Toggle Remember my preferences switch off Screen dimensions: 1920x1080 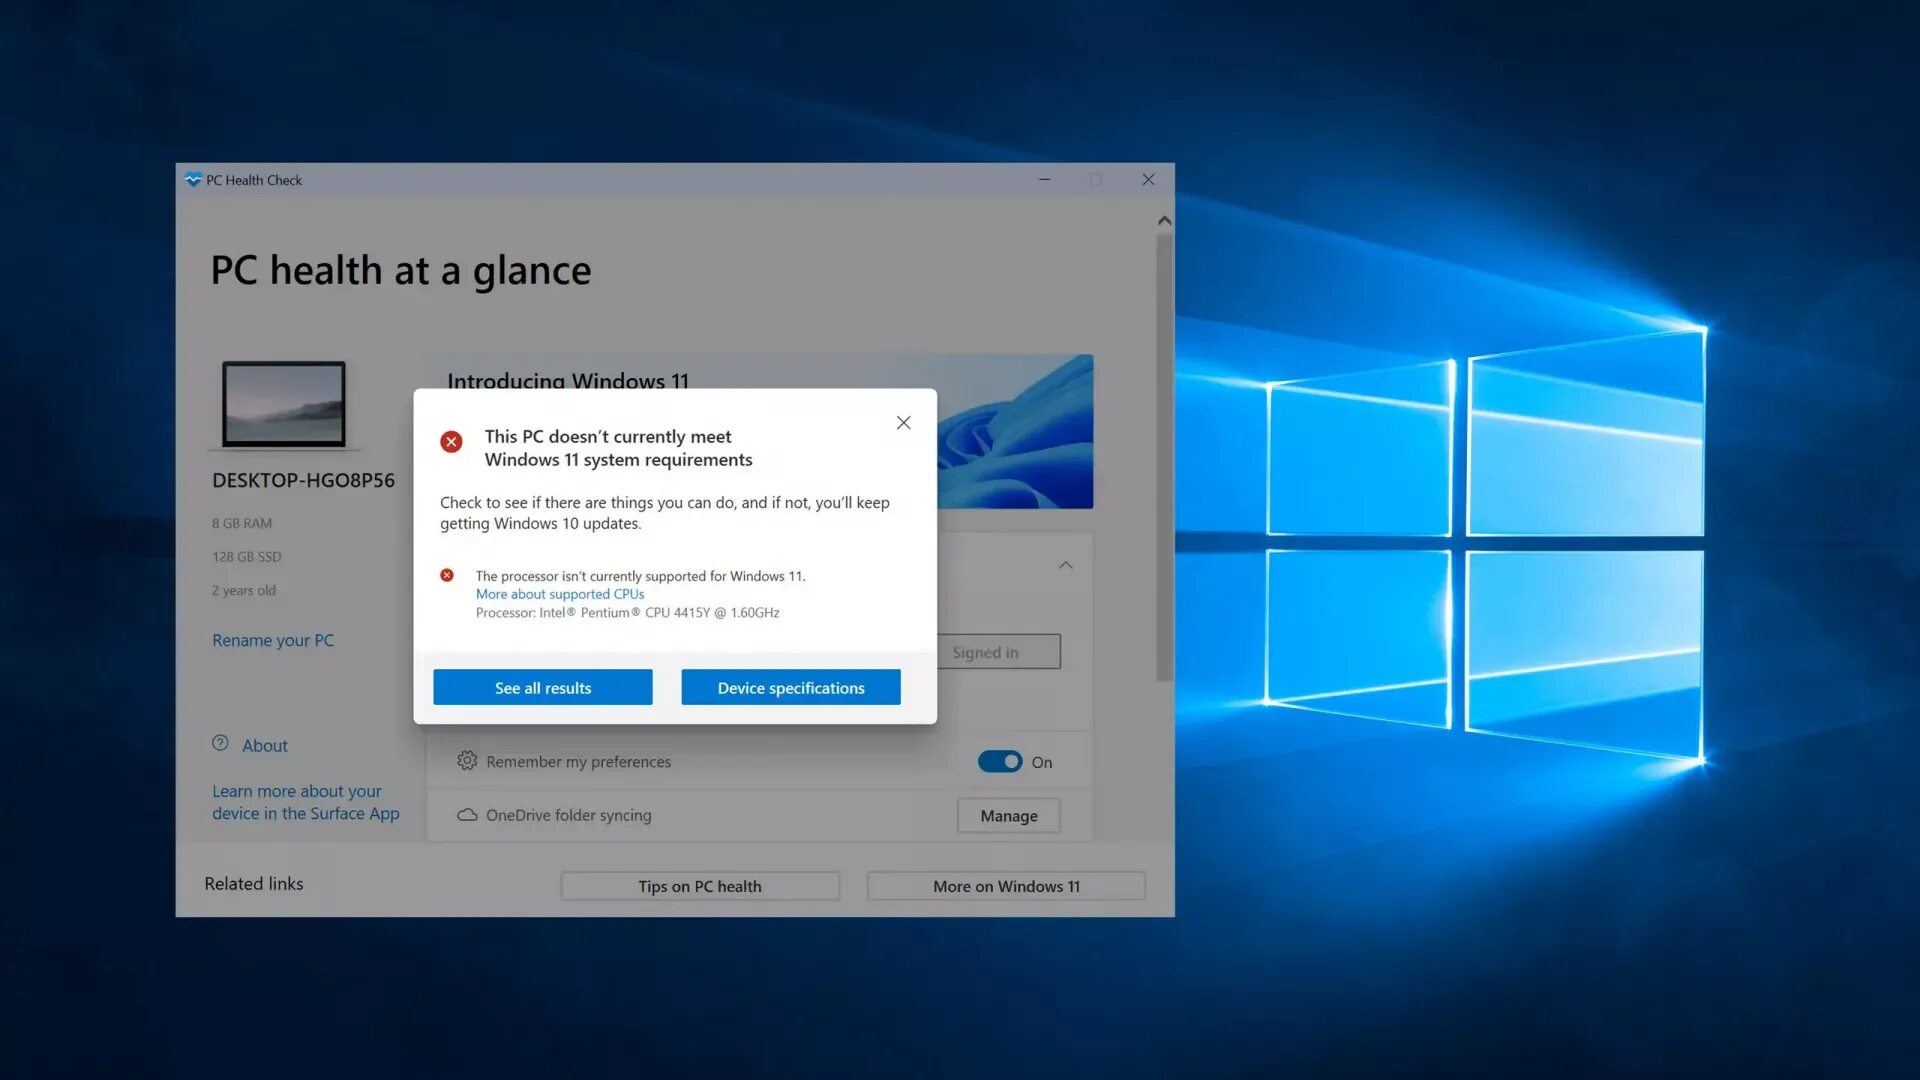coord(1000,762)
